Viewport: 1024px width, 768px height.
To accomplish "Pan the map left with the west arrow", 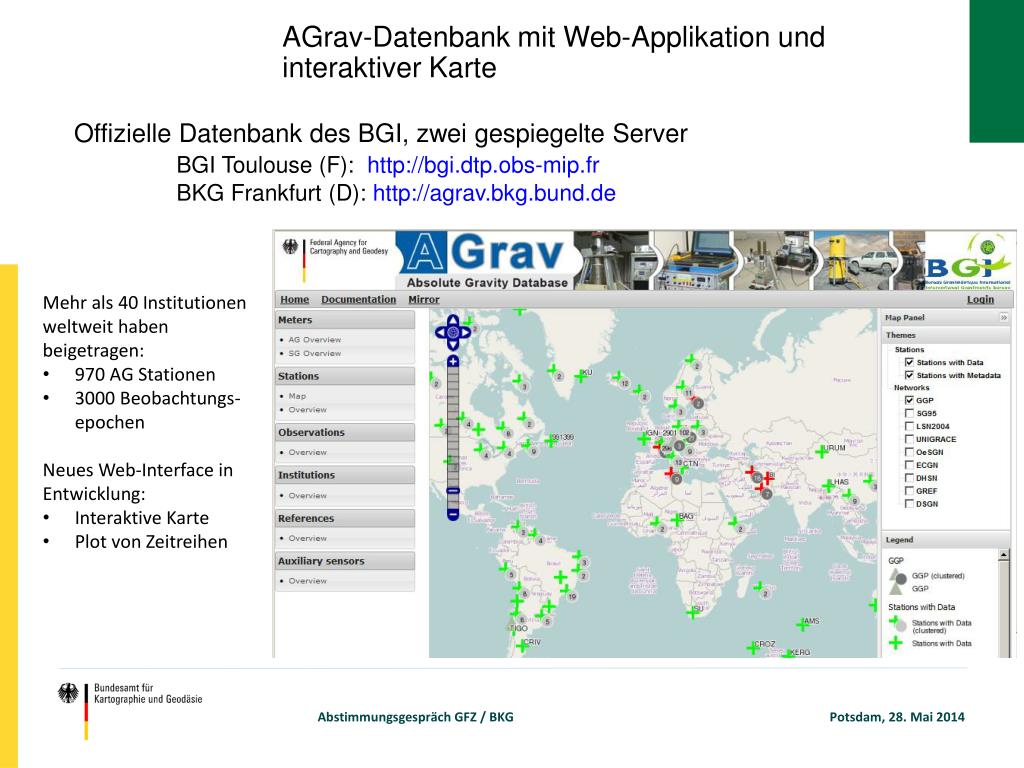I will [440, 332].
